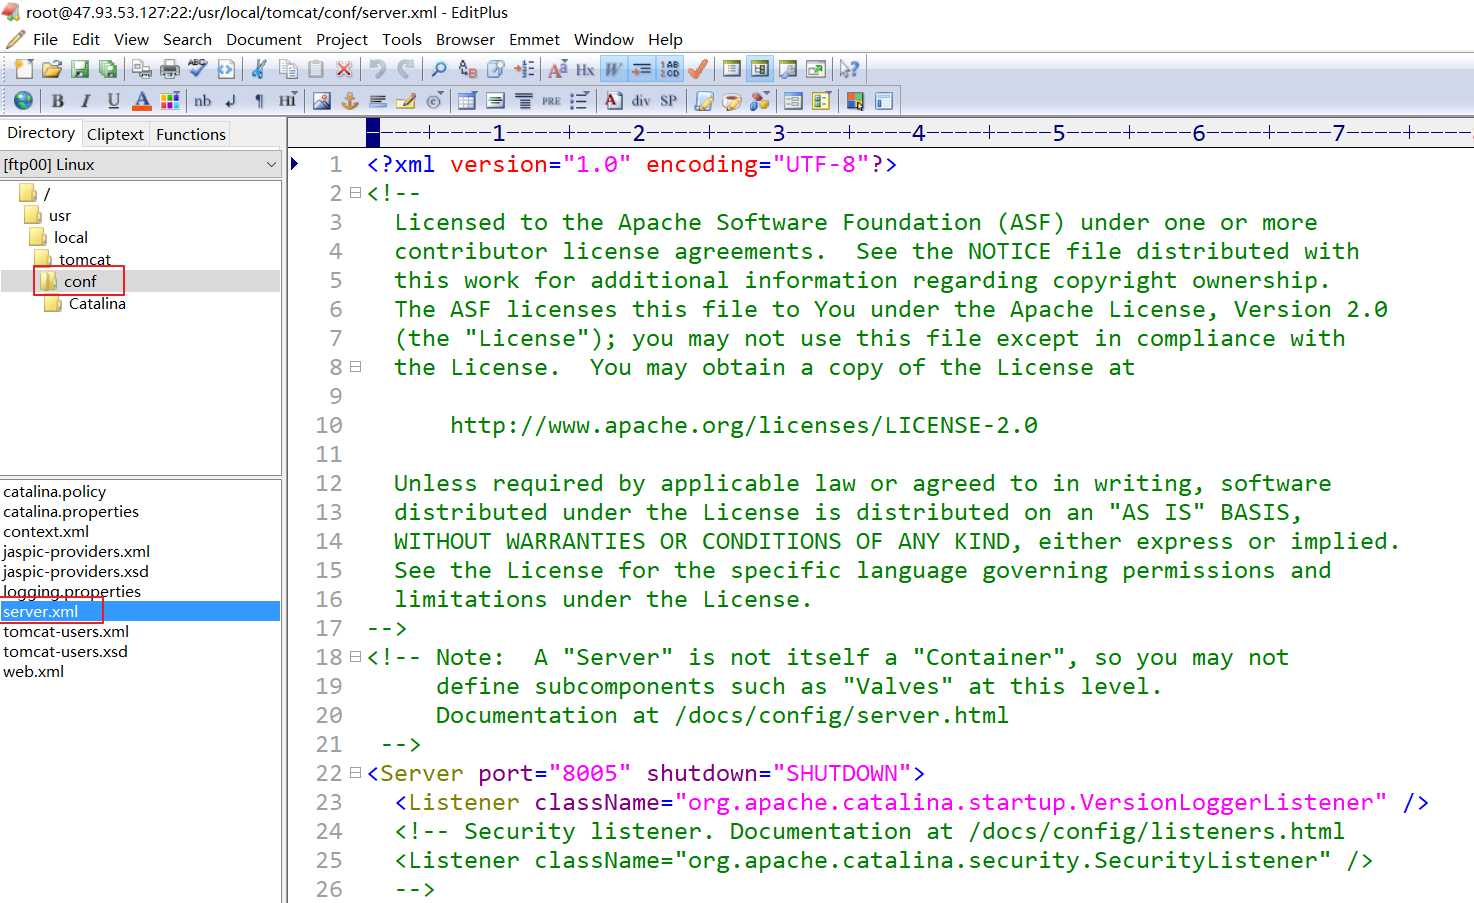Run the ABC spell check icon
The image size is (1474, 903).
198,69
